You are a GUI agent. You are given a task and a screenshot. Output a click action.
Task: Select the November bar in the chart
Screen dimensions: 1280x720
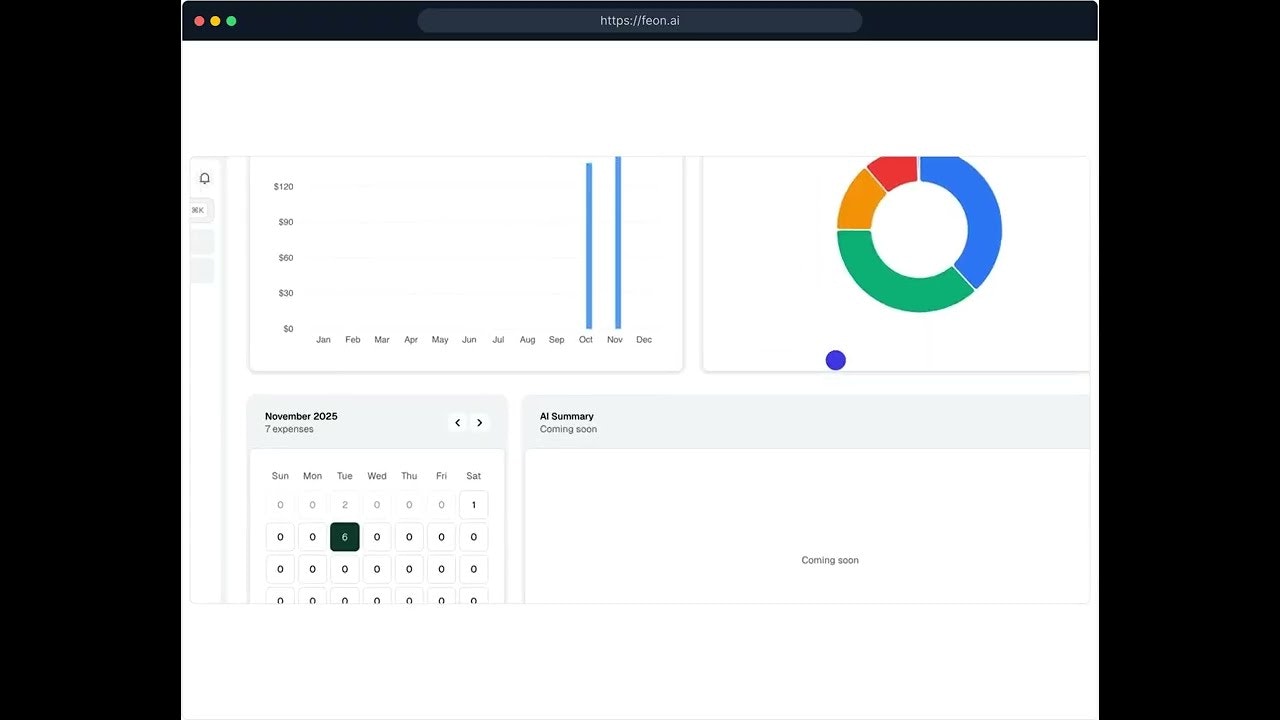618,243
